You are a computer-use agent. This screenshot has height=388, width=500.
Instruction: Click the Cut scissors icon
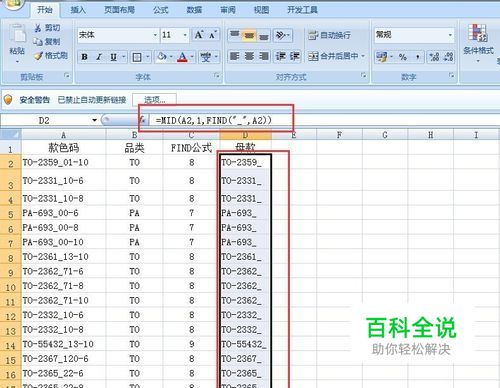38,28
